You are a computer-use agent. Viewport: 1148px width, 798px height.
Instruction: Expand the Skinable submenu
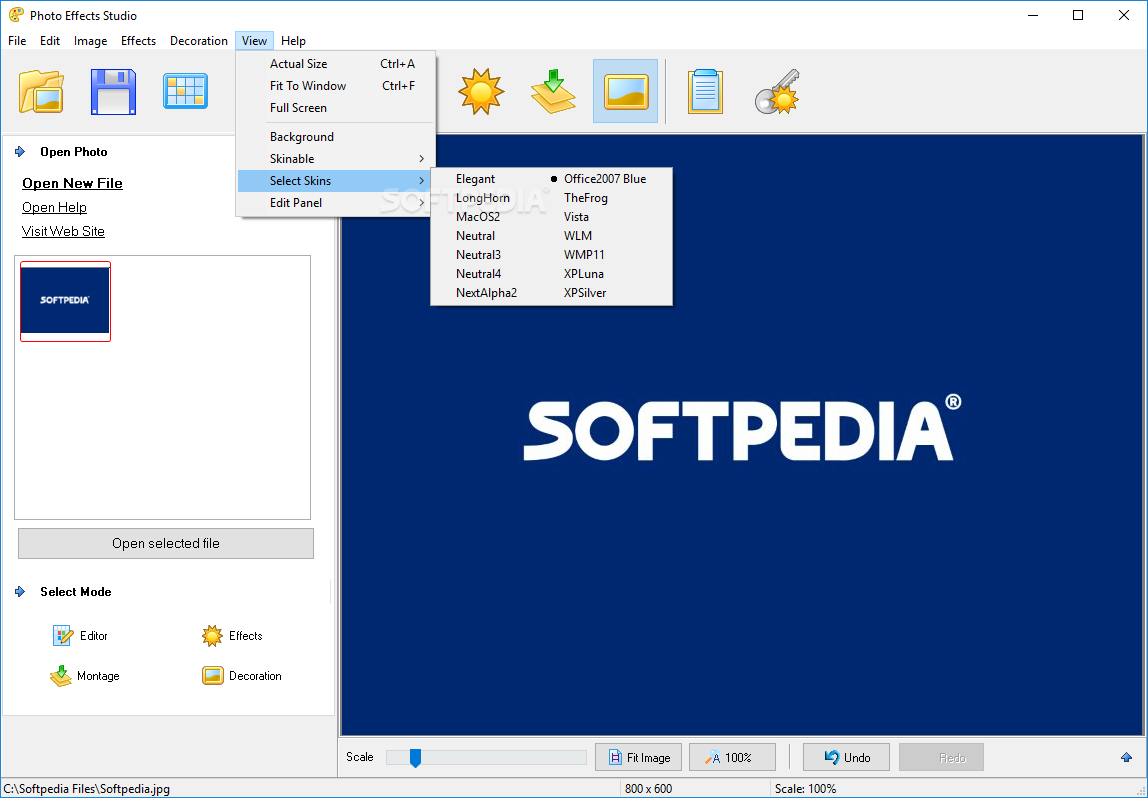(x=336, y=159)
